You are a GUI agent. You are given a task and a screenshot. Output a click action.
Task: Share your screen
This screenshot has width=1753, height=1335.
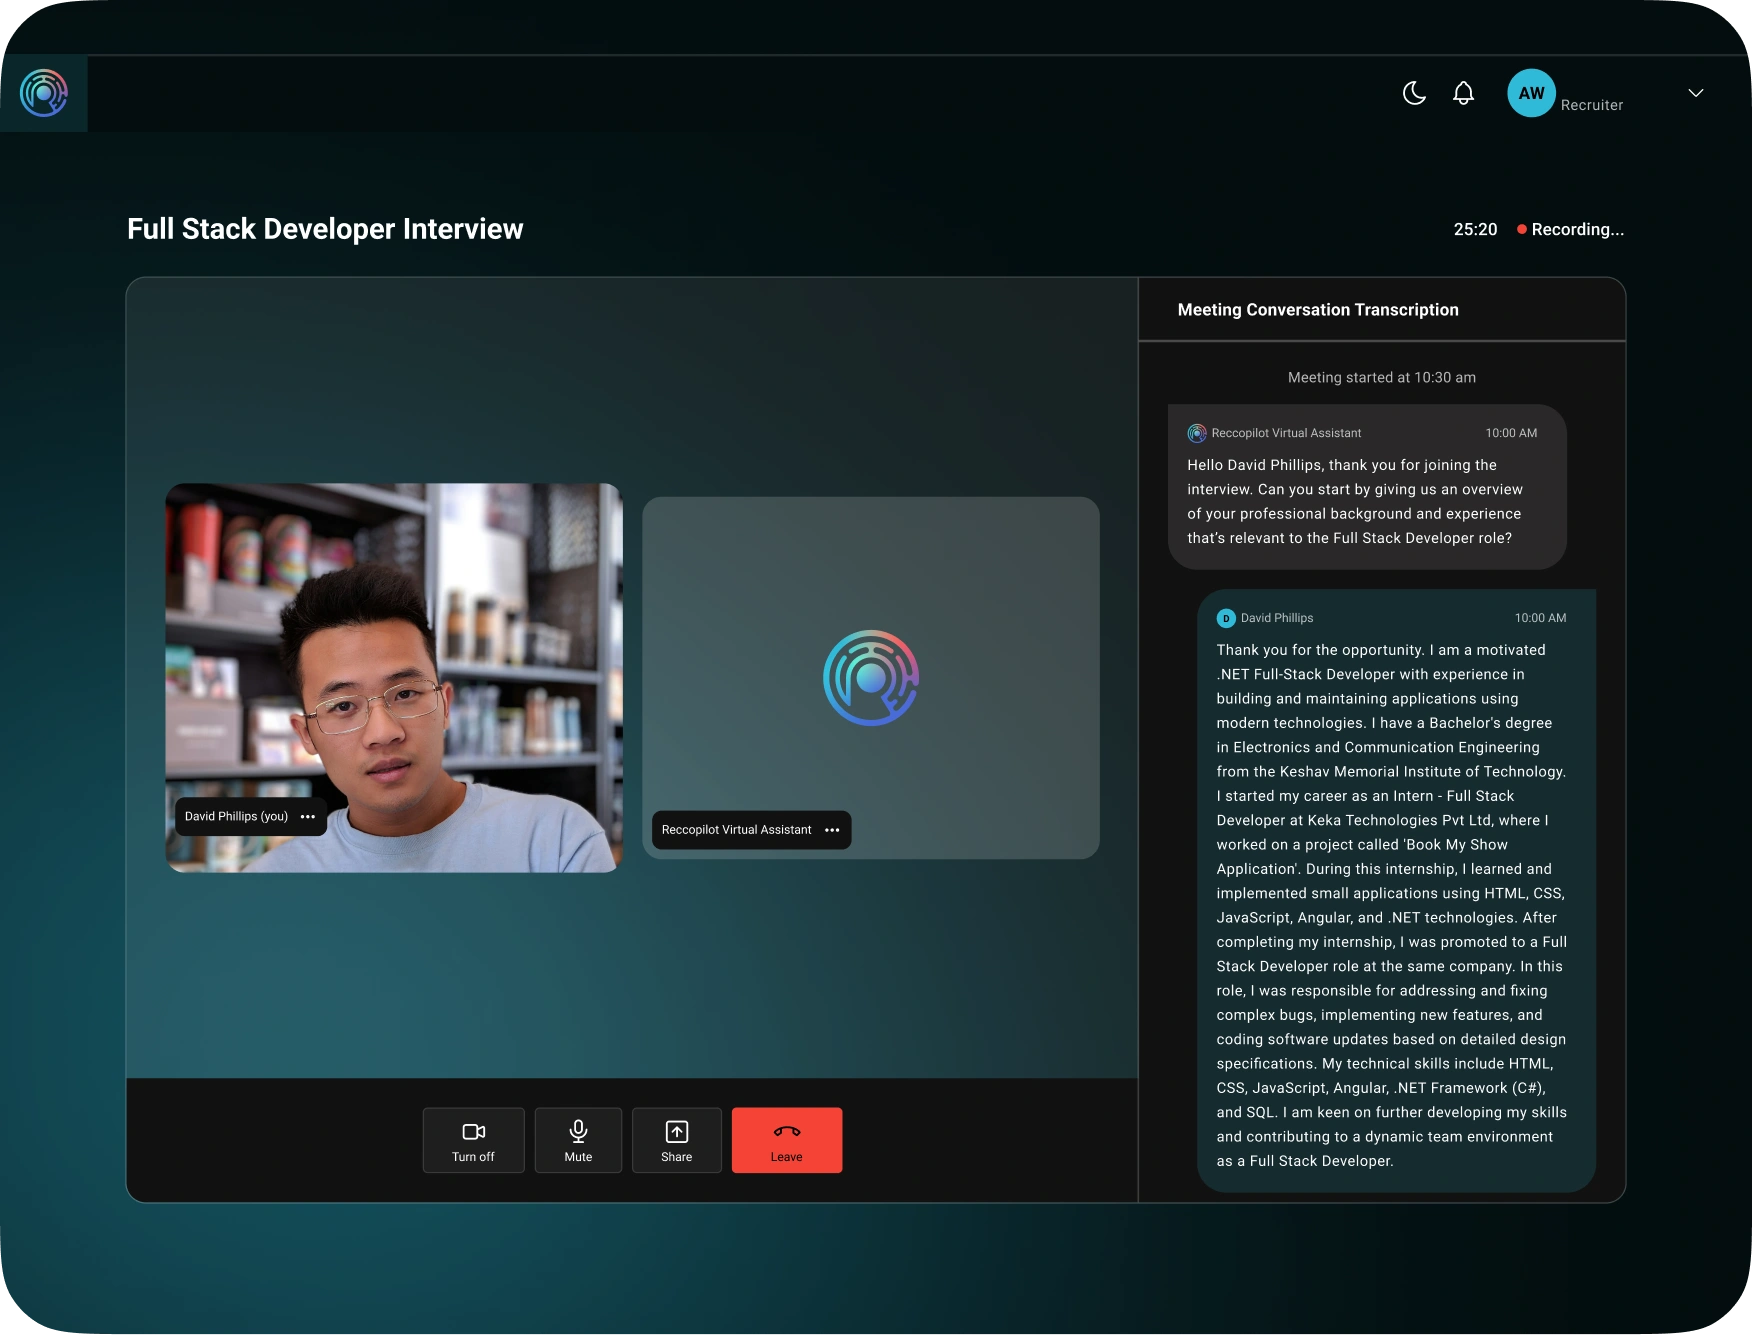coord(677,1140)
